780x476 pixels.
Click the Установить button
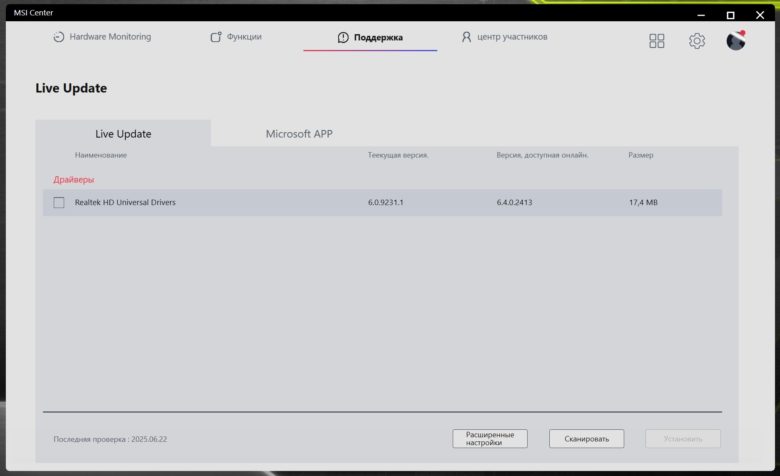683,439
